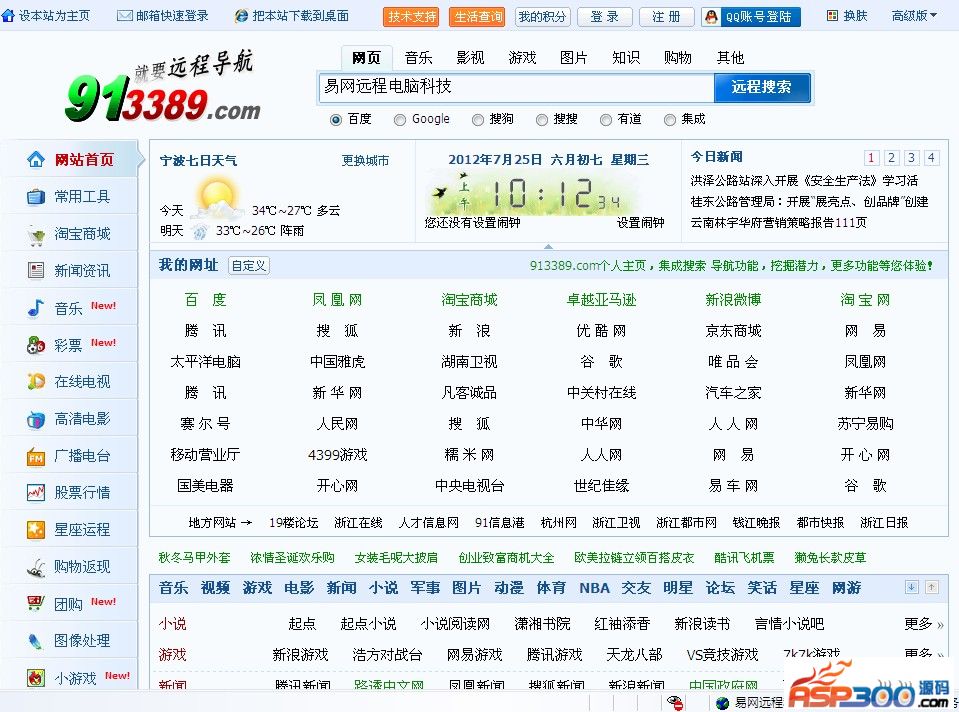Collapse the info panel with small up triangle

pyautogui.click(x=548, y=247)
